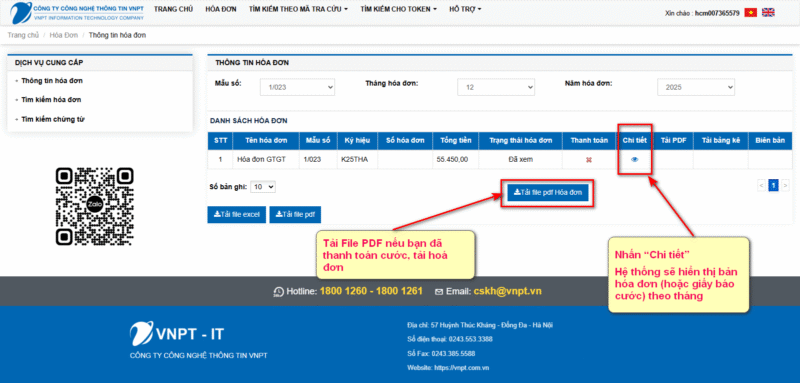Viewport: 800px width, 383px height.
Task: Open the HÓA ĐƠN menu item
Action: click(221, 9)
